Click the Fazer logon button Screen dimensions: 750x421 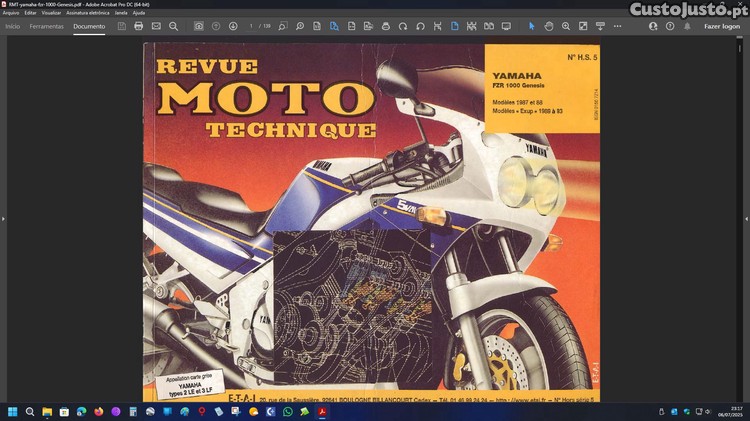click(722, 26)
